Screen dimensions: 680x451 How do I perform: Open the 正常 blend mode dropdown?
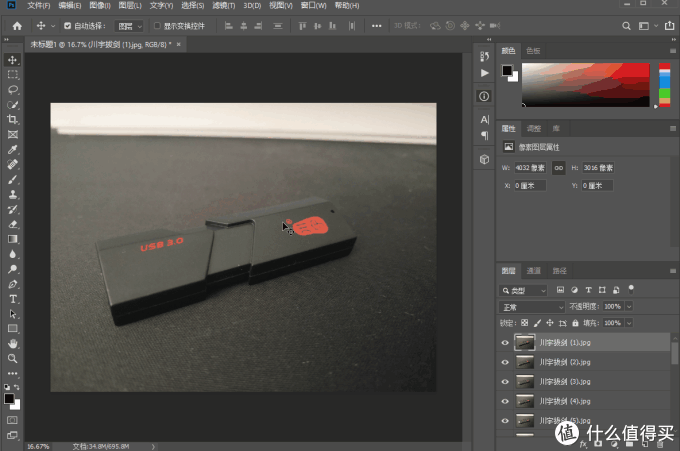(x=530, y=306)
